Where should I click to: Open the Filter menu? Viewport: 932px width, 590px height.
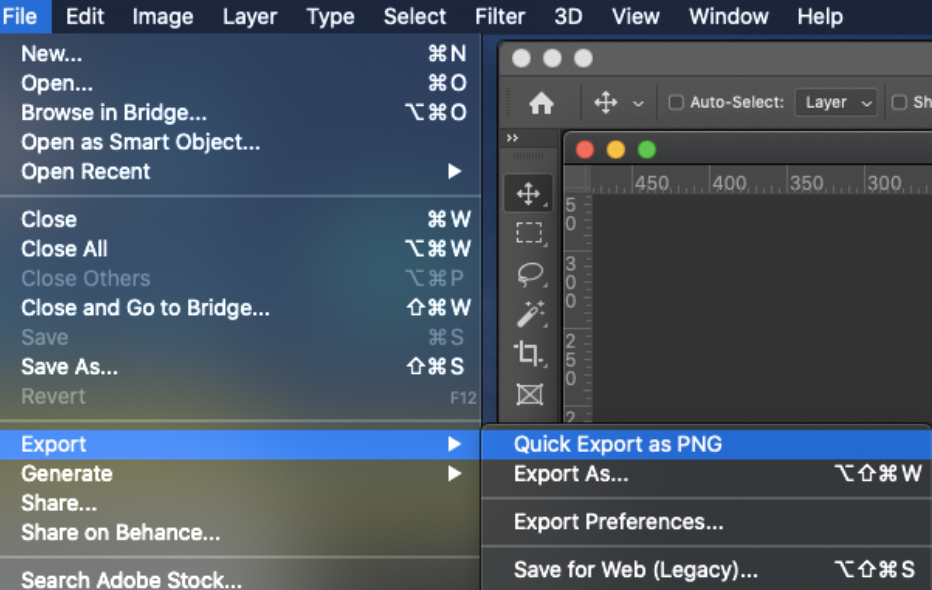click(499, 17)
